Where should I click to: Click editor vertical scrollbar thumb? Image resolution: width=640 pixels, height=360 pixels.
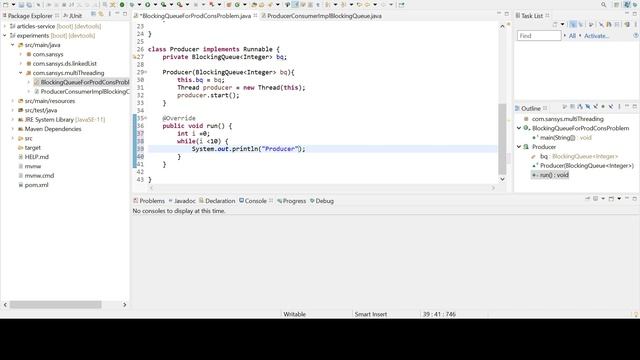(502, 139)
